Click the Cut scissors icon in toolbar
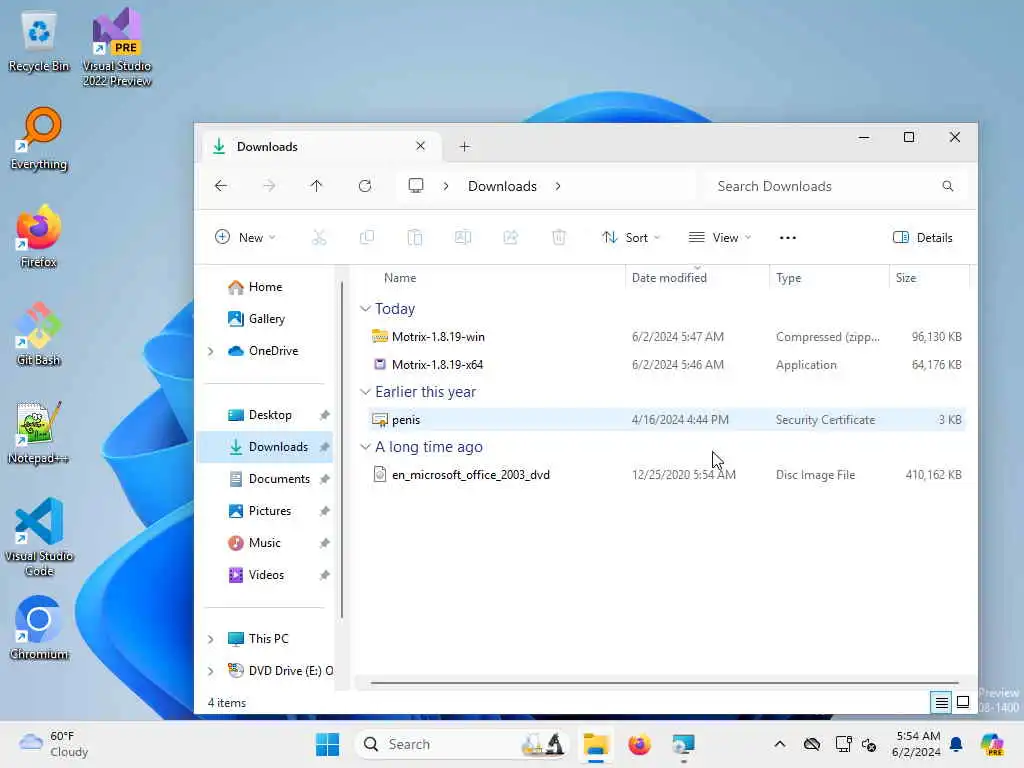The height and width of the screenshot is (768, 1024). pos(319,238)
